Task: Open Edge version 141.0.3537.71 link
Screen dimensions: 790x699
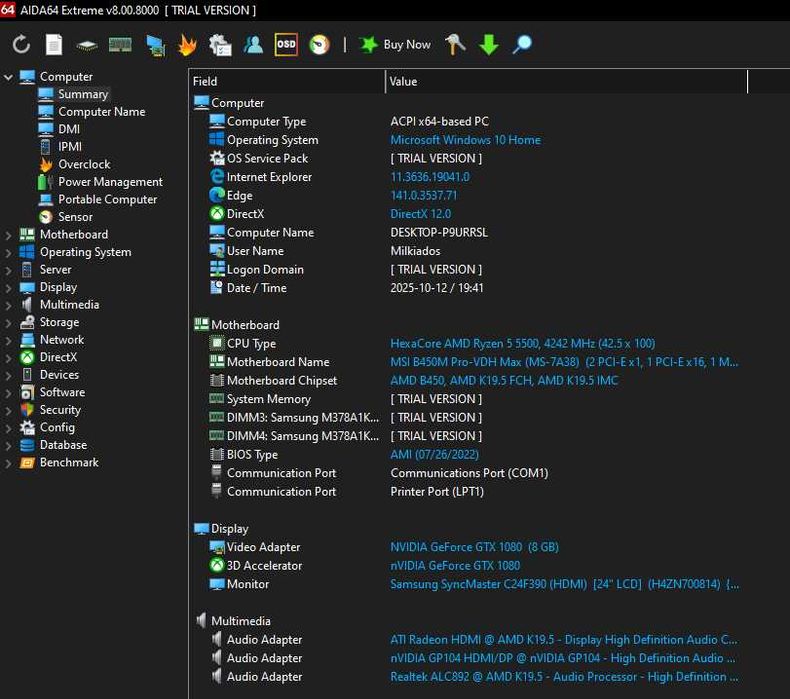Action: [x=424, y=196]
